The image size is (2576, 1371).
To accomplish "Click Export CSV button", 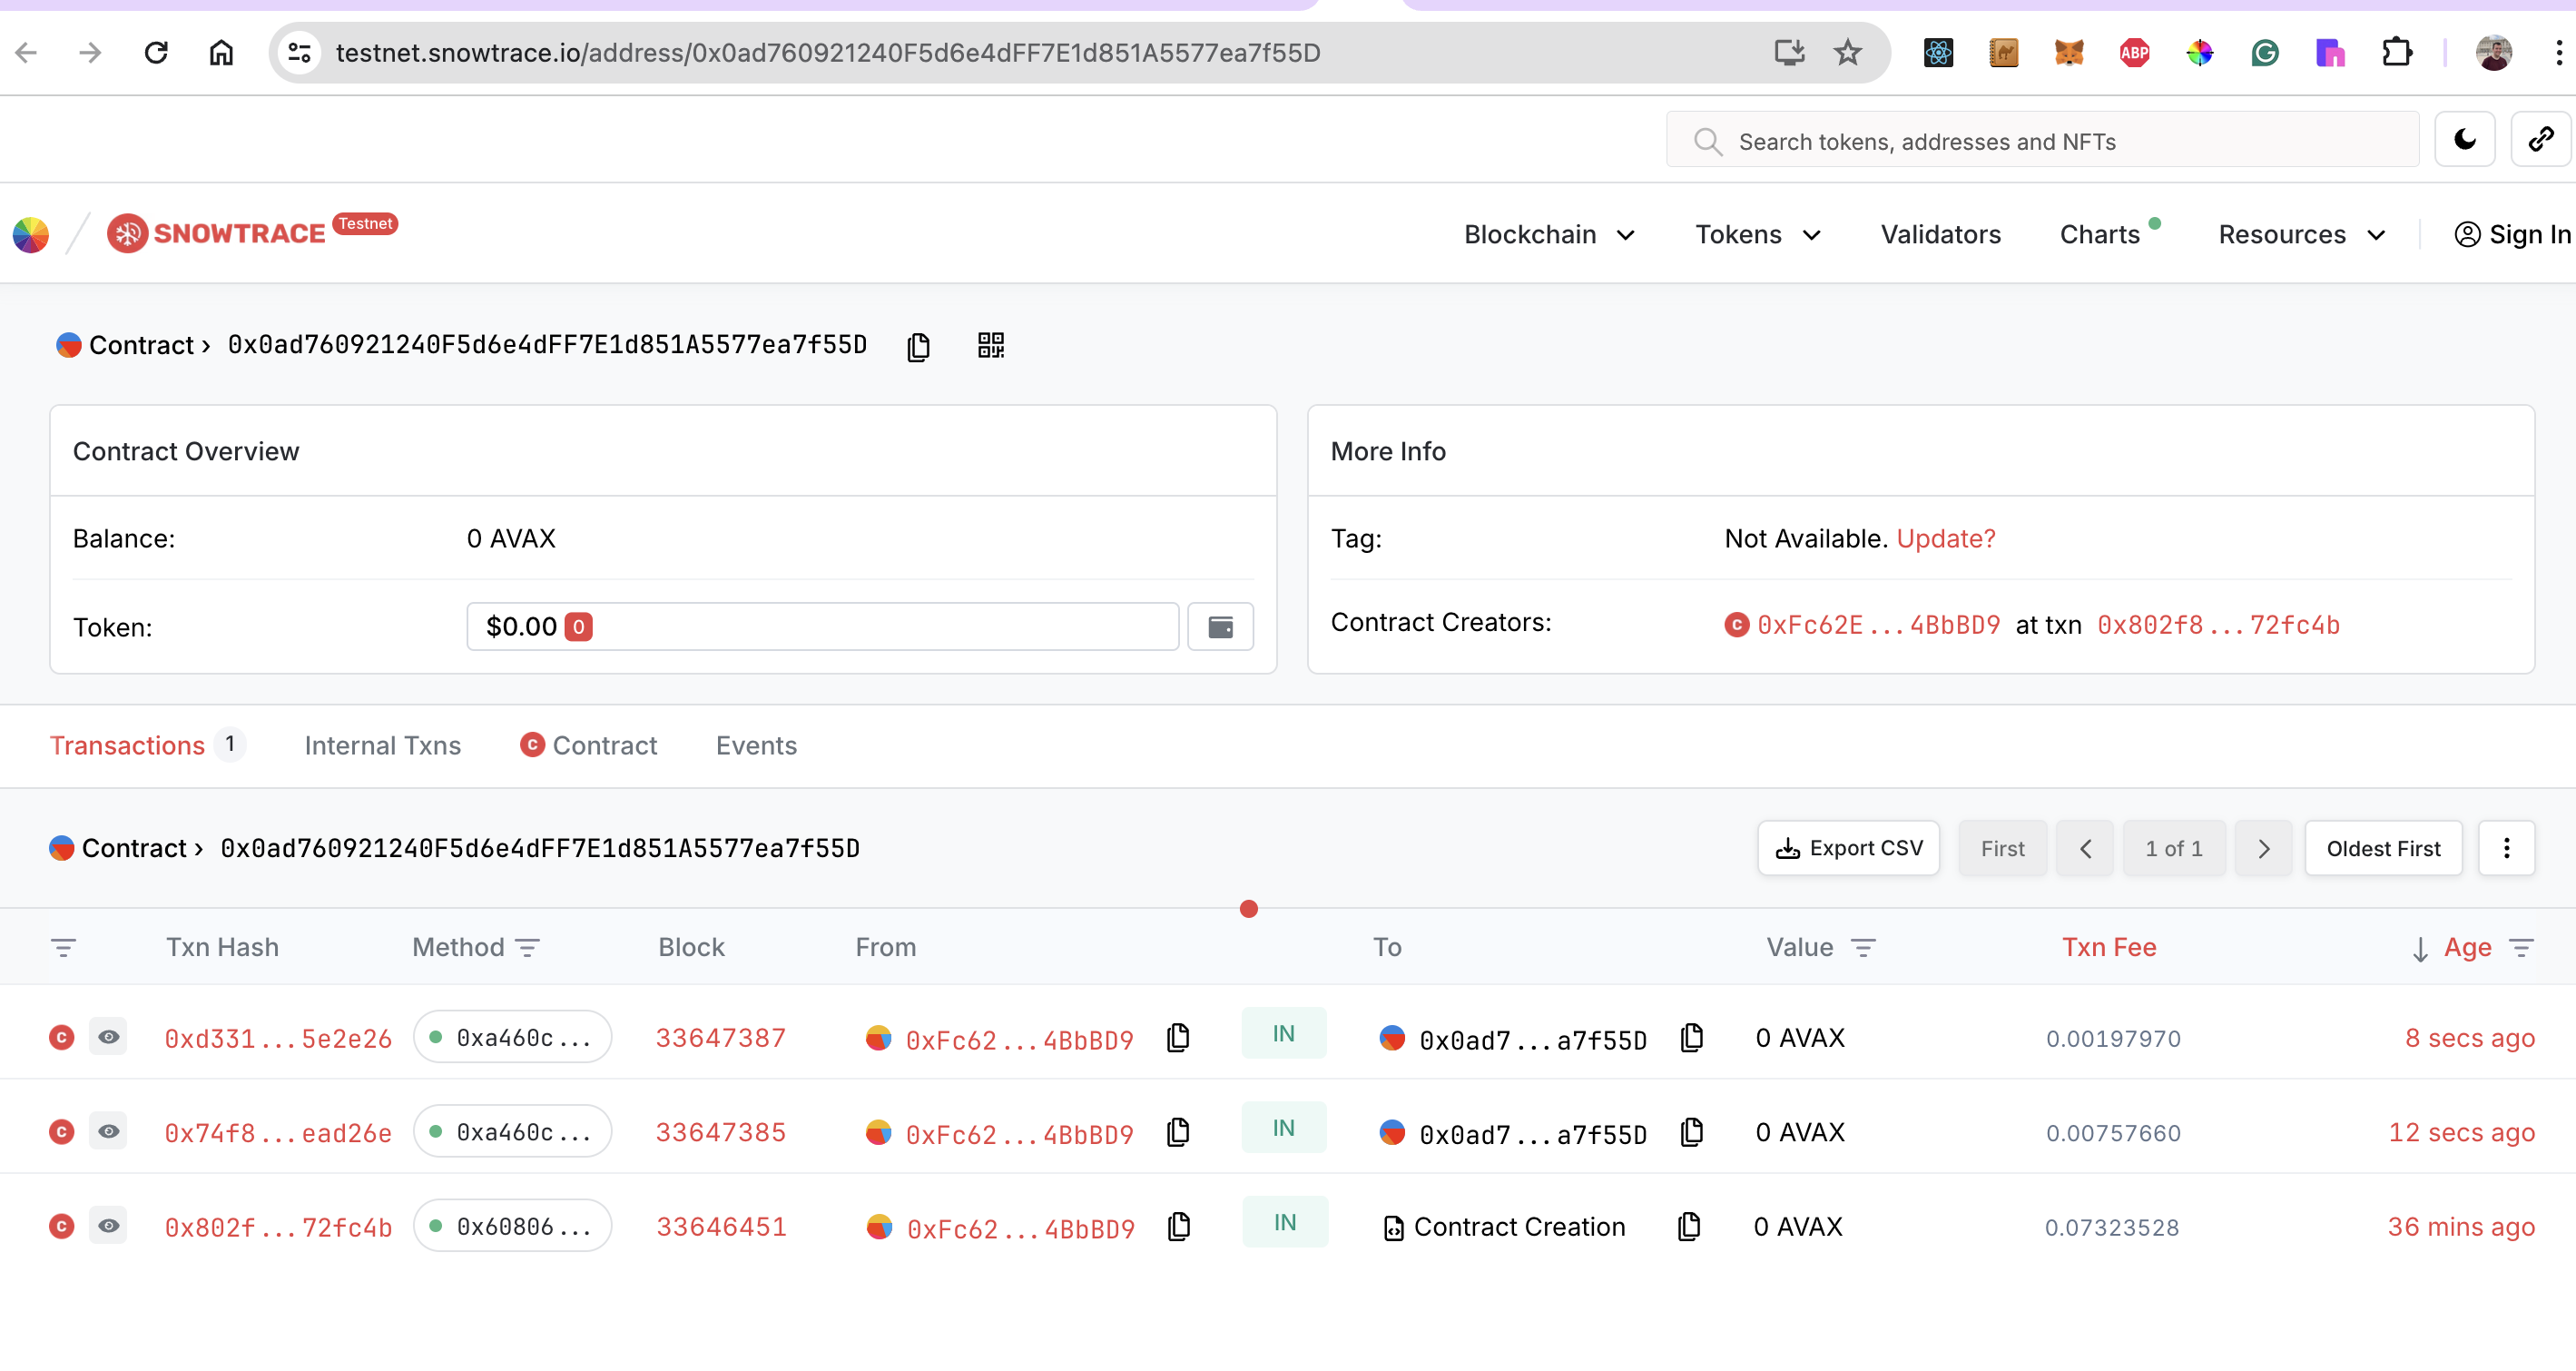I will coord(1848,848).
